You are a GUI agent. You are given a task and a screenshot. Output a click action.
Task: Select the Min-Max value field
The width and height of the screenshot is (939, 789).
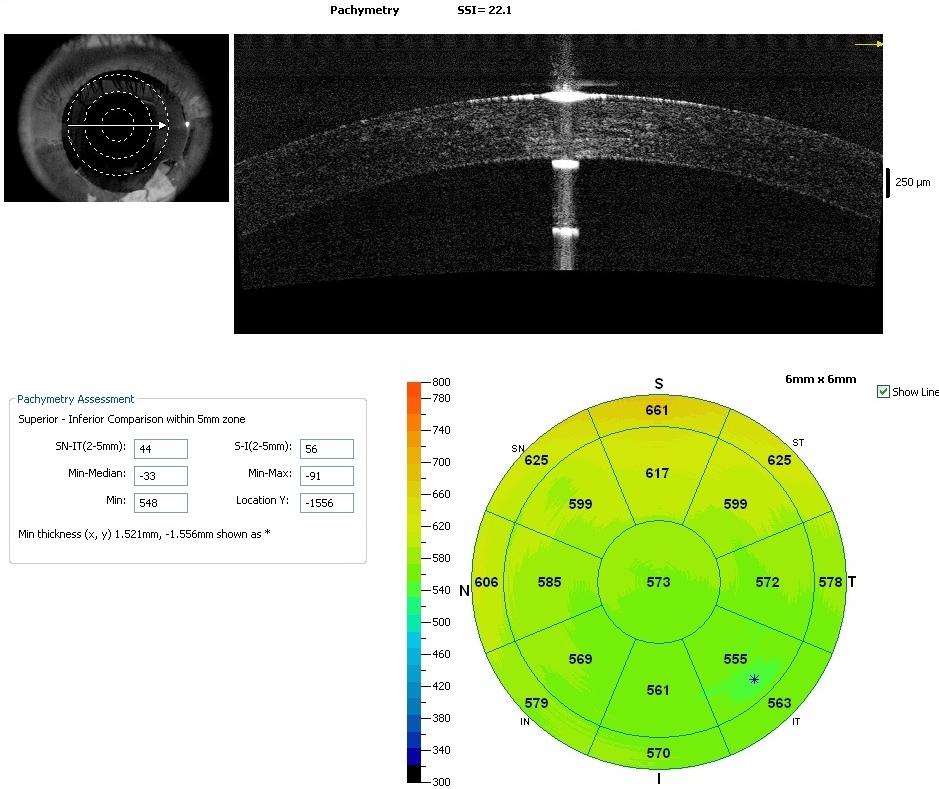pyautogui.click(x=326, y=476)
